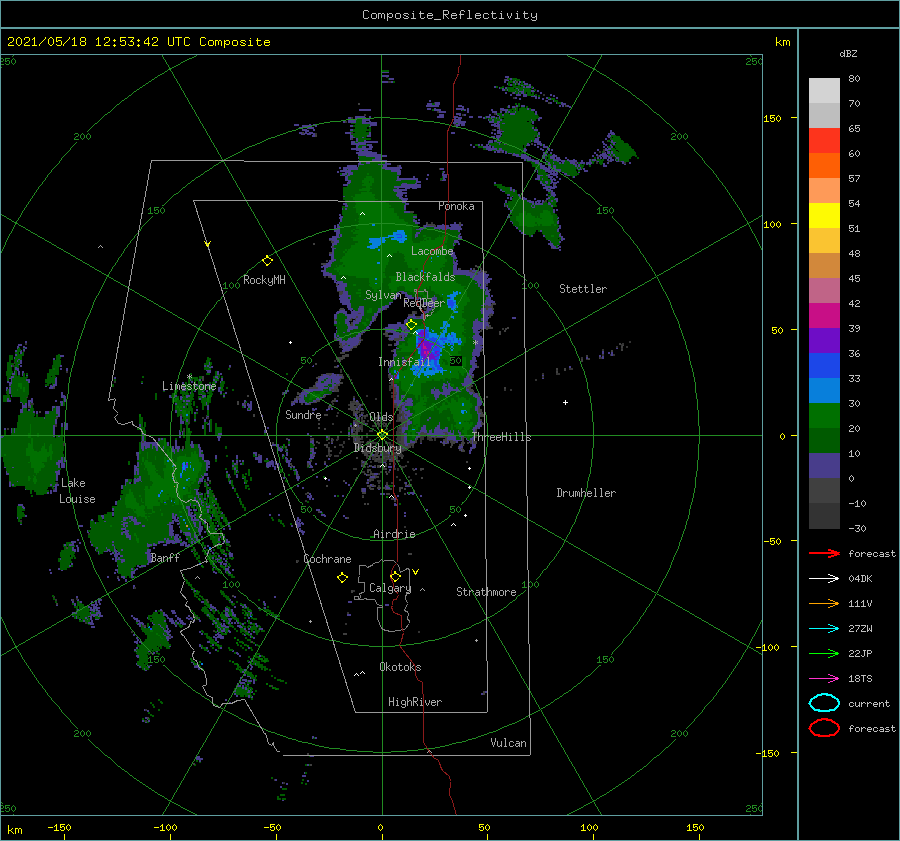Click the Strathmore town label

pyautogui.click(x=486, y=592)
